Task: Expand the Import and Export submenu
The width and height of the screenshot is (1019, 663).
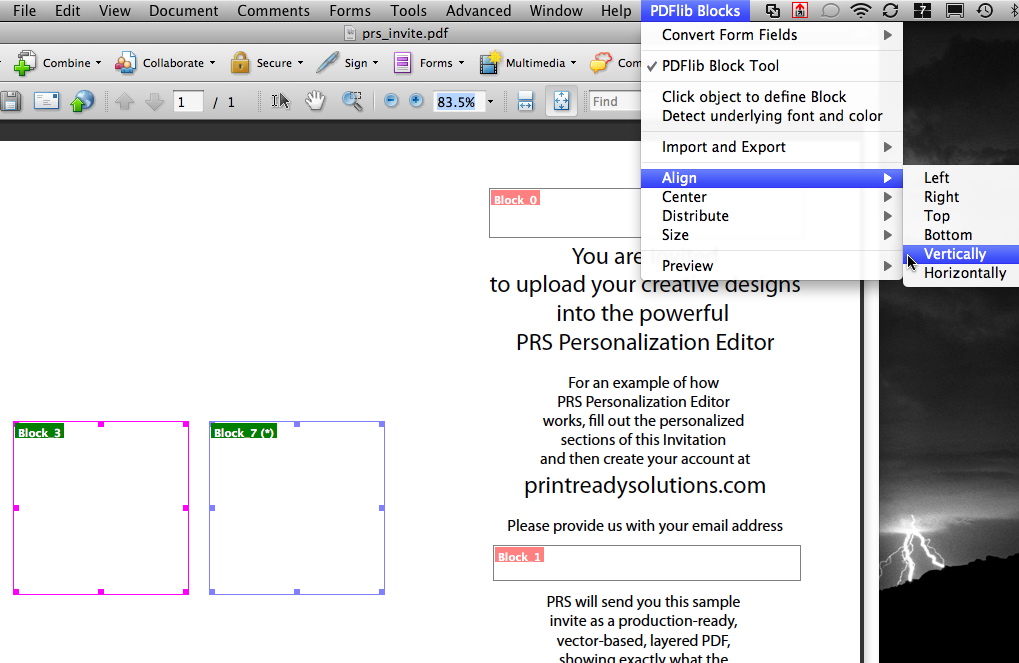Action: 772,147
